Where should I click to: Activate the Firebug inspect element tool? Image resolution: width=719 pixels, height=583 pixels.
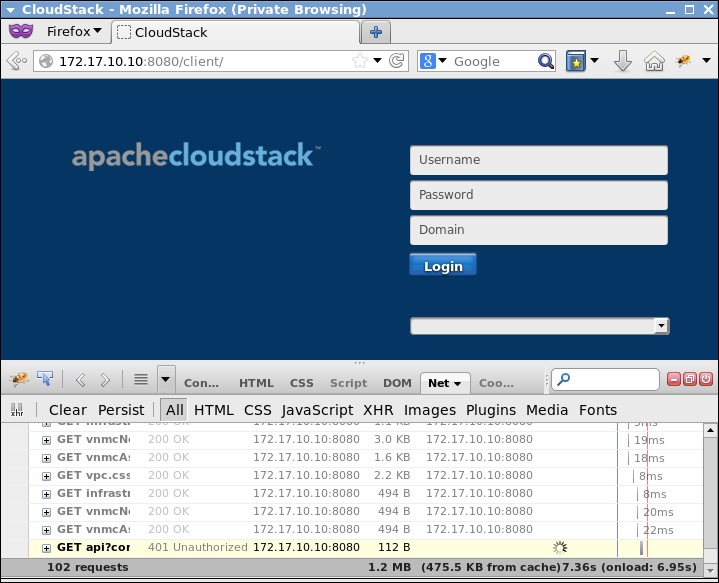click(45, 379)
